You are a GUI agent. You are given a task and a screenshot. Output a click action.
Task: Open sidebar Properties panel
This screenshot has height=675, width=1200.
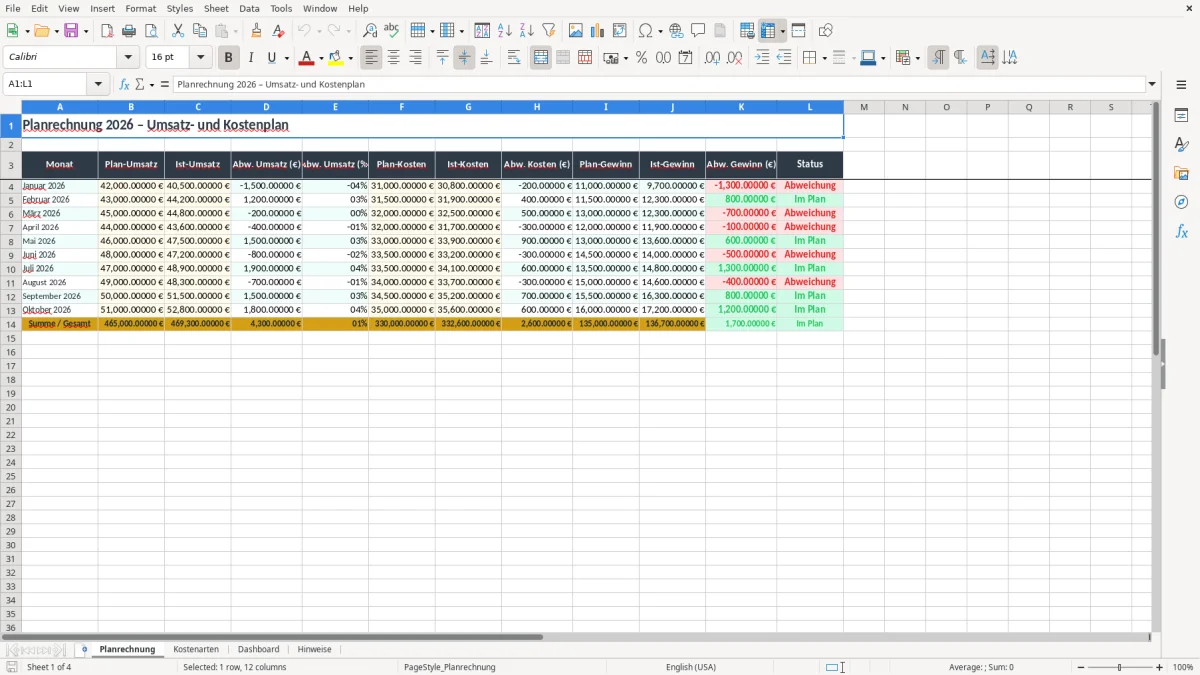click(x=1181, y=116)
